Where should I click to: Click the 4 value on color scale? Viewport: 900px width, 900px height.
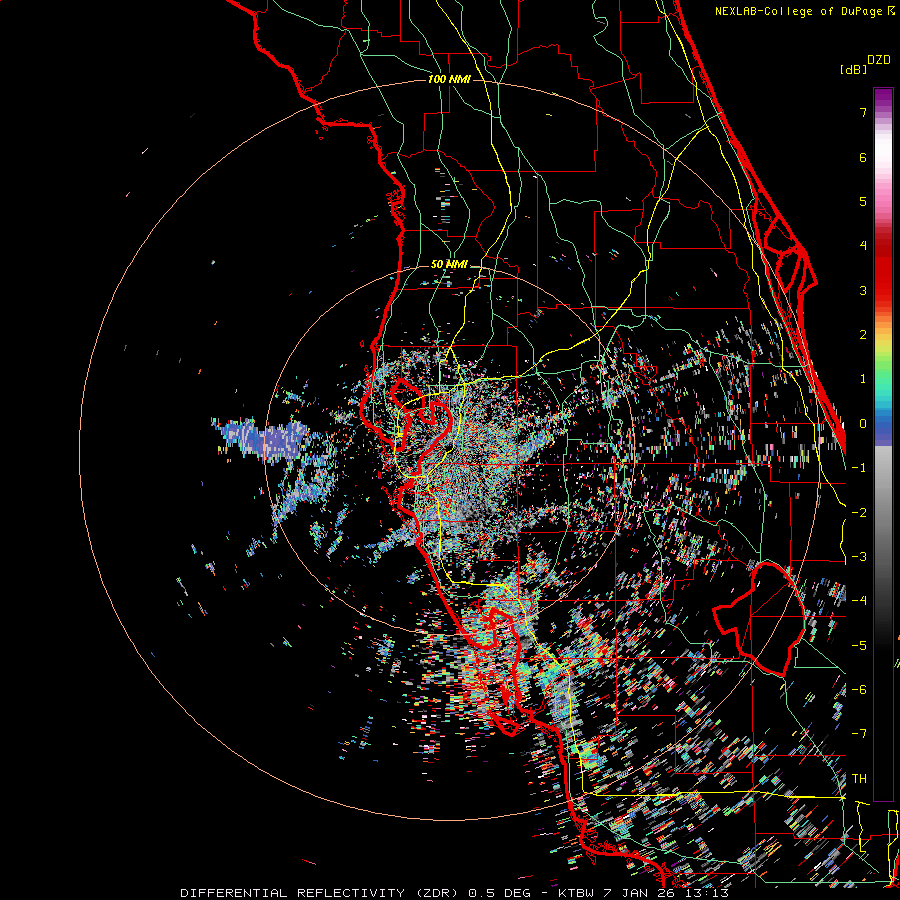click(x=863, y=246)
